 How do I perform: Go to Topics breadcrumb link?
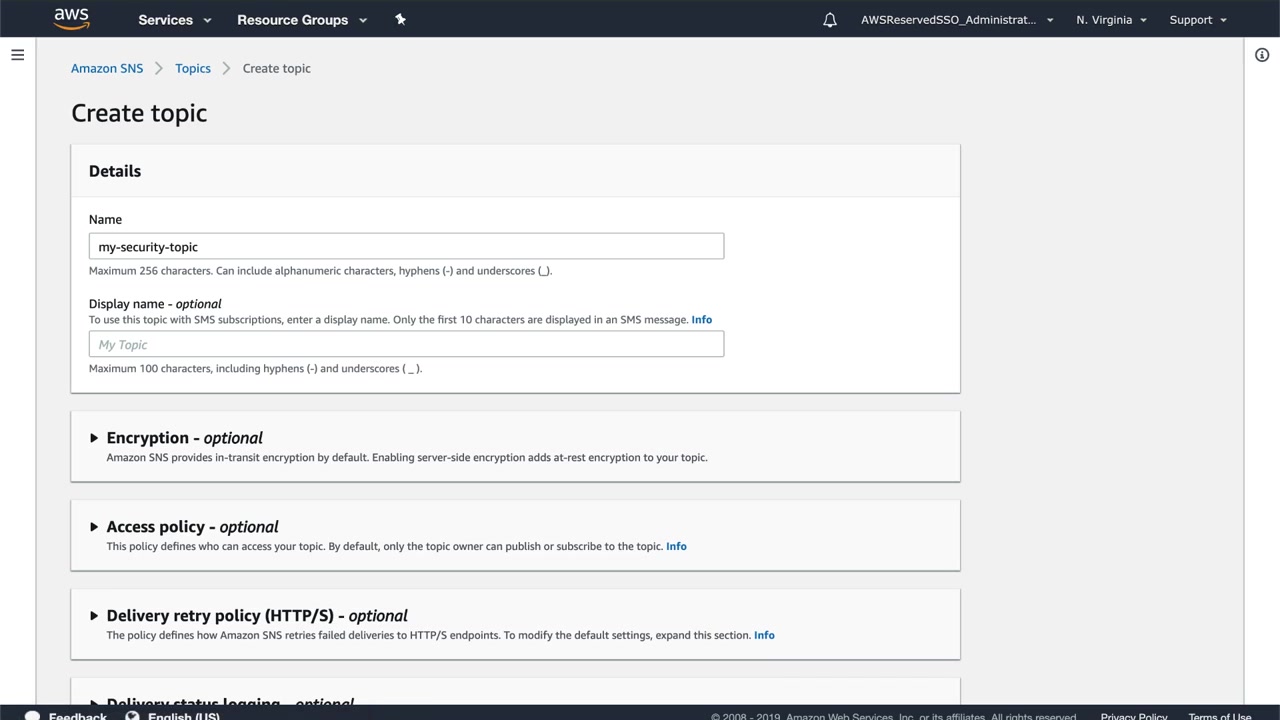coord(193,68)
